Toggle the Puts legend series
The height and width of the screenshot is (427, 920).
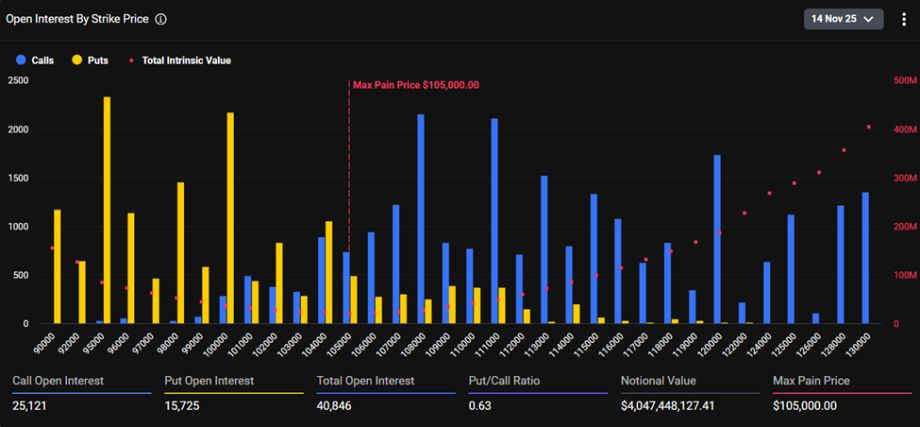(x=98, y=61)
